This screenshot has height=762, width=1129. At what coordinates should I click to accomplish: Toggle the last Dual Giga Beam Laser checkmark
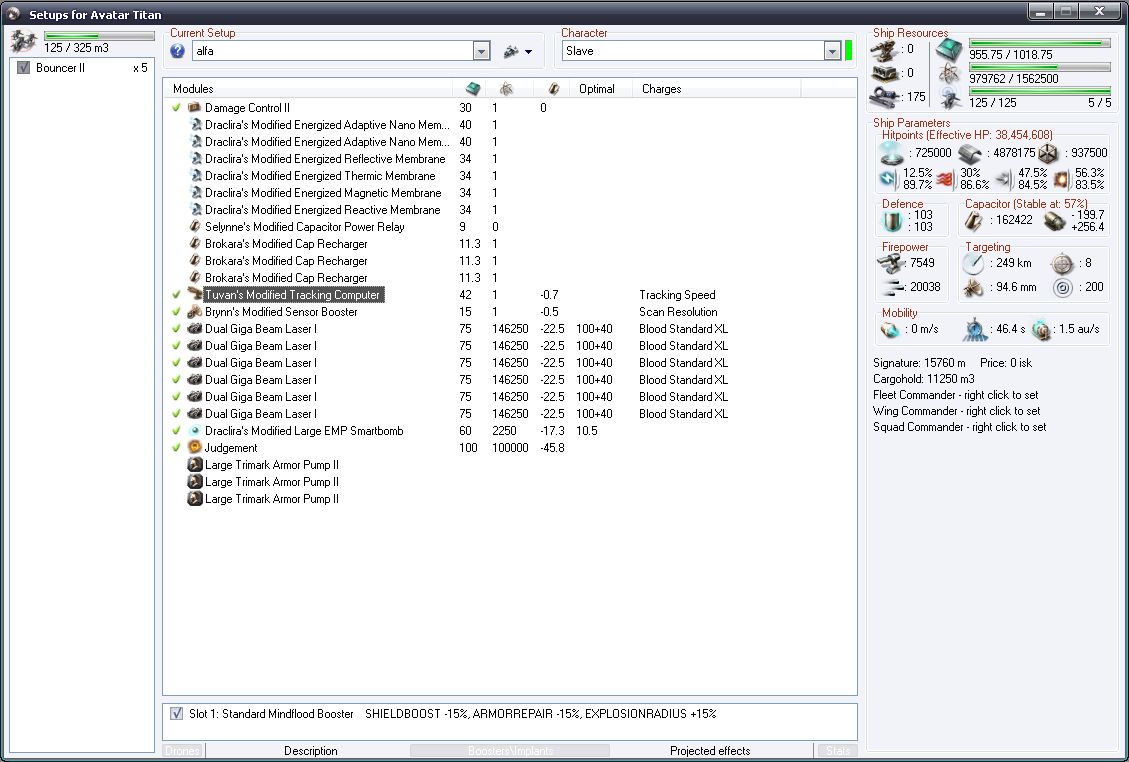pyautogui.click(x=176, y=414)
